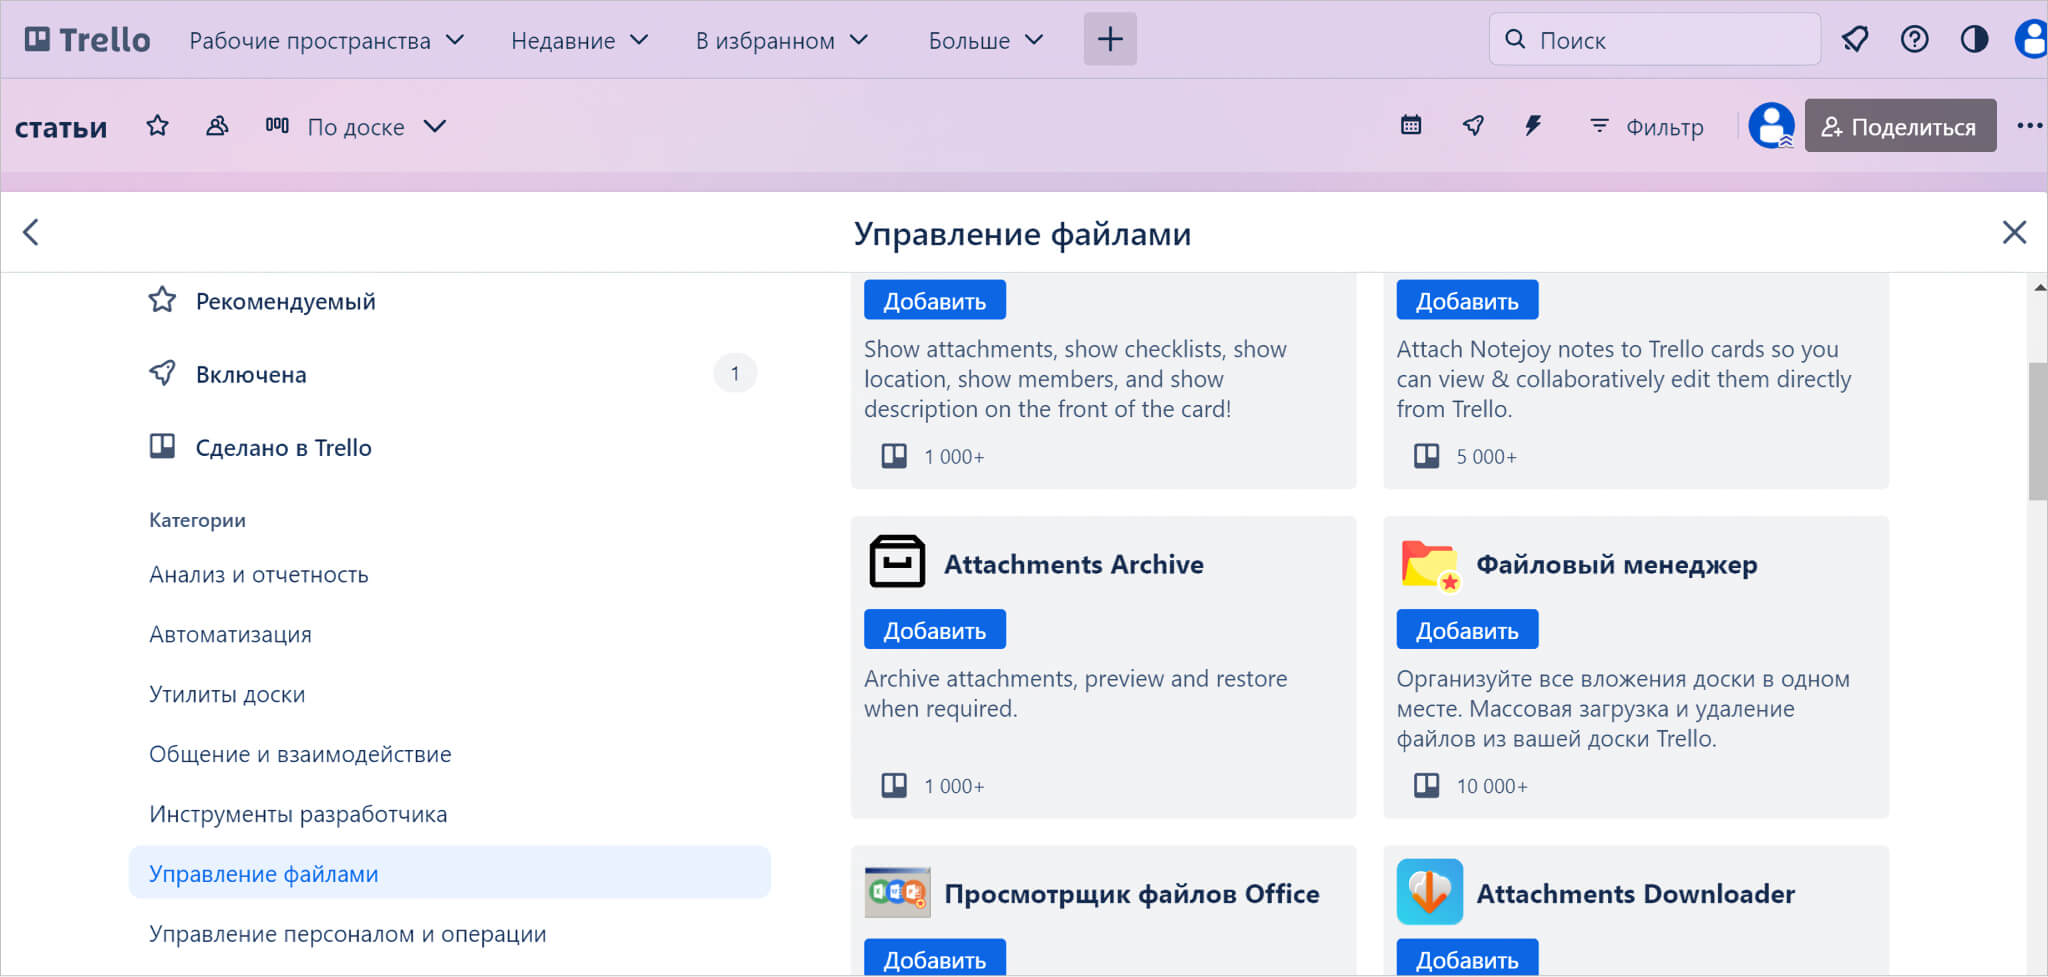Open Управление персоналом и операции category
2048x977 pixels.
(347, 934)
